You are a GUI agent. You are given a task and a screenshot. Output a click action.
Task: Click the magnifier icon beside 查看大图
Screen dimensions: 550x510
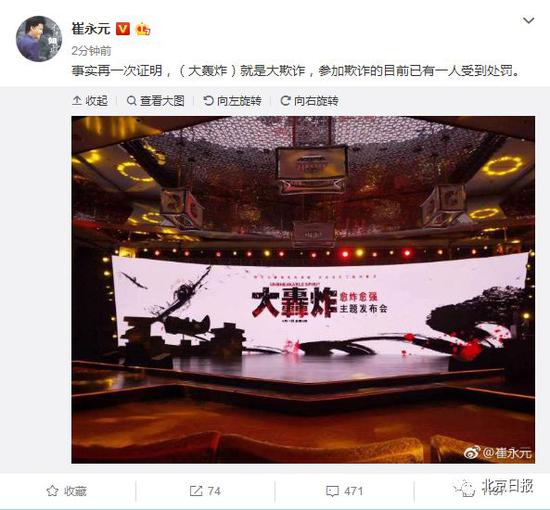click(x=132, y=101)
